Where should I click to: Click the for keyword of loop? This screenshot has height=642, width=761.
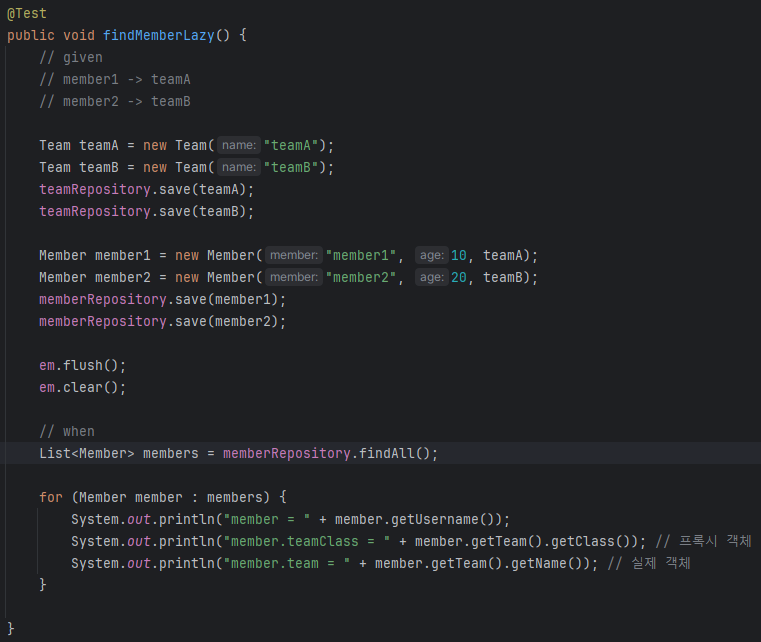51,497
